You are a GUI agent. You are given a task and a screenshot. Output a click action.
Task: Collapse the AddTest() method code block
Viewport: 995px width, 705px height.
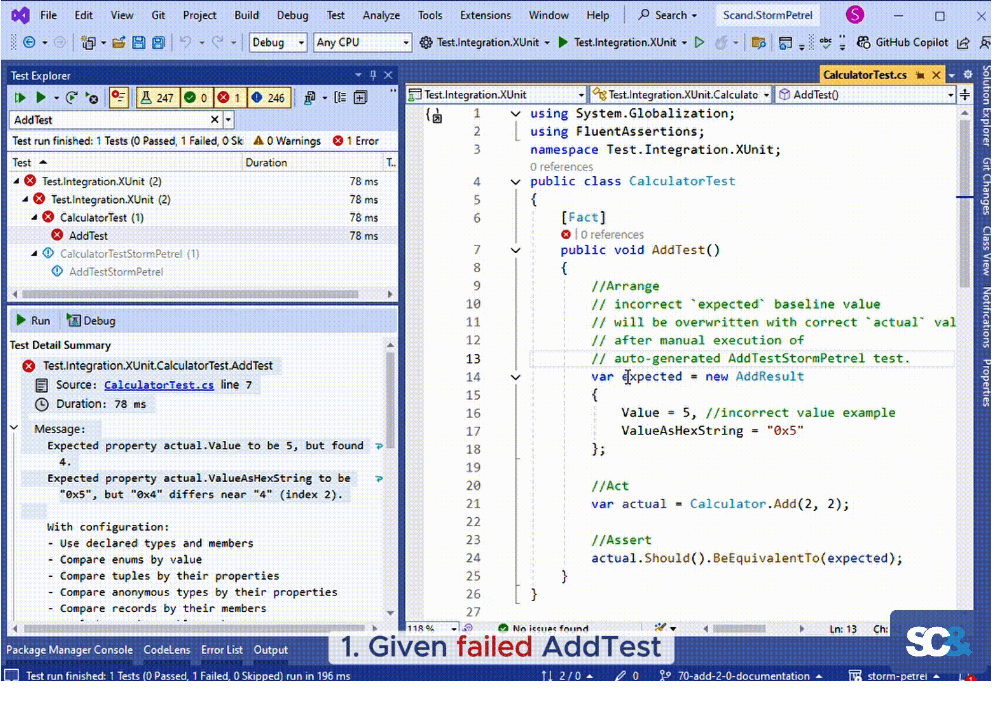(x=515, y=251)
